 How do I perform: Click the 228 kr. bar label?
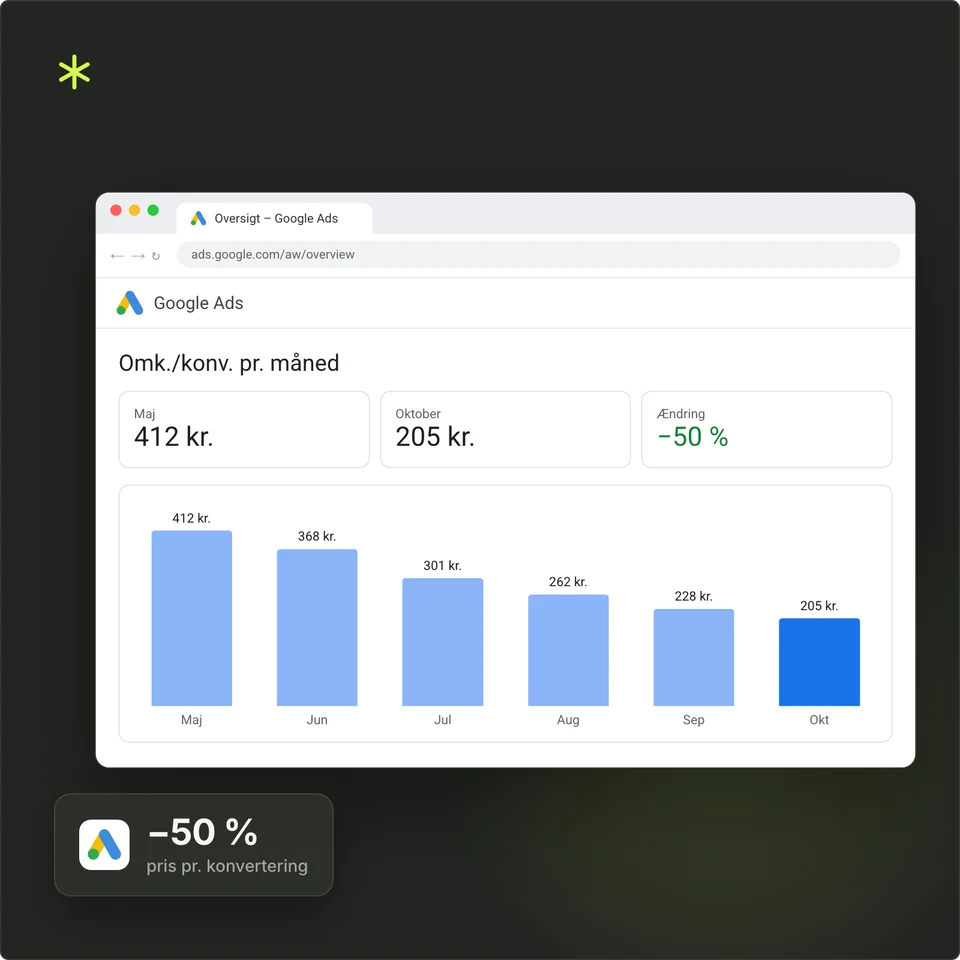pos(694,596)
